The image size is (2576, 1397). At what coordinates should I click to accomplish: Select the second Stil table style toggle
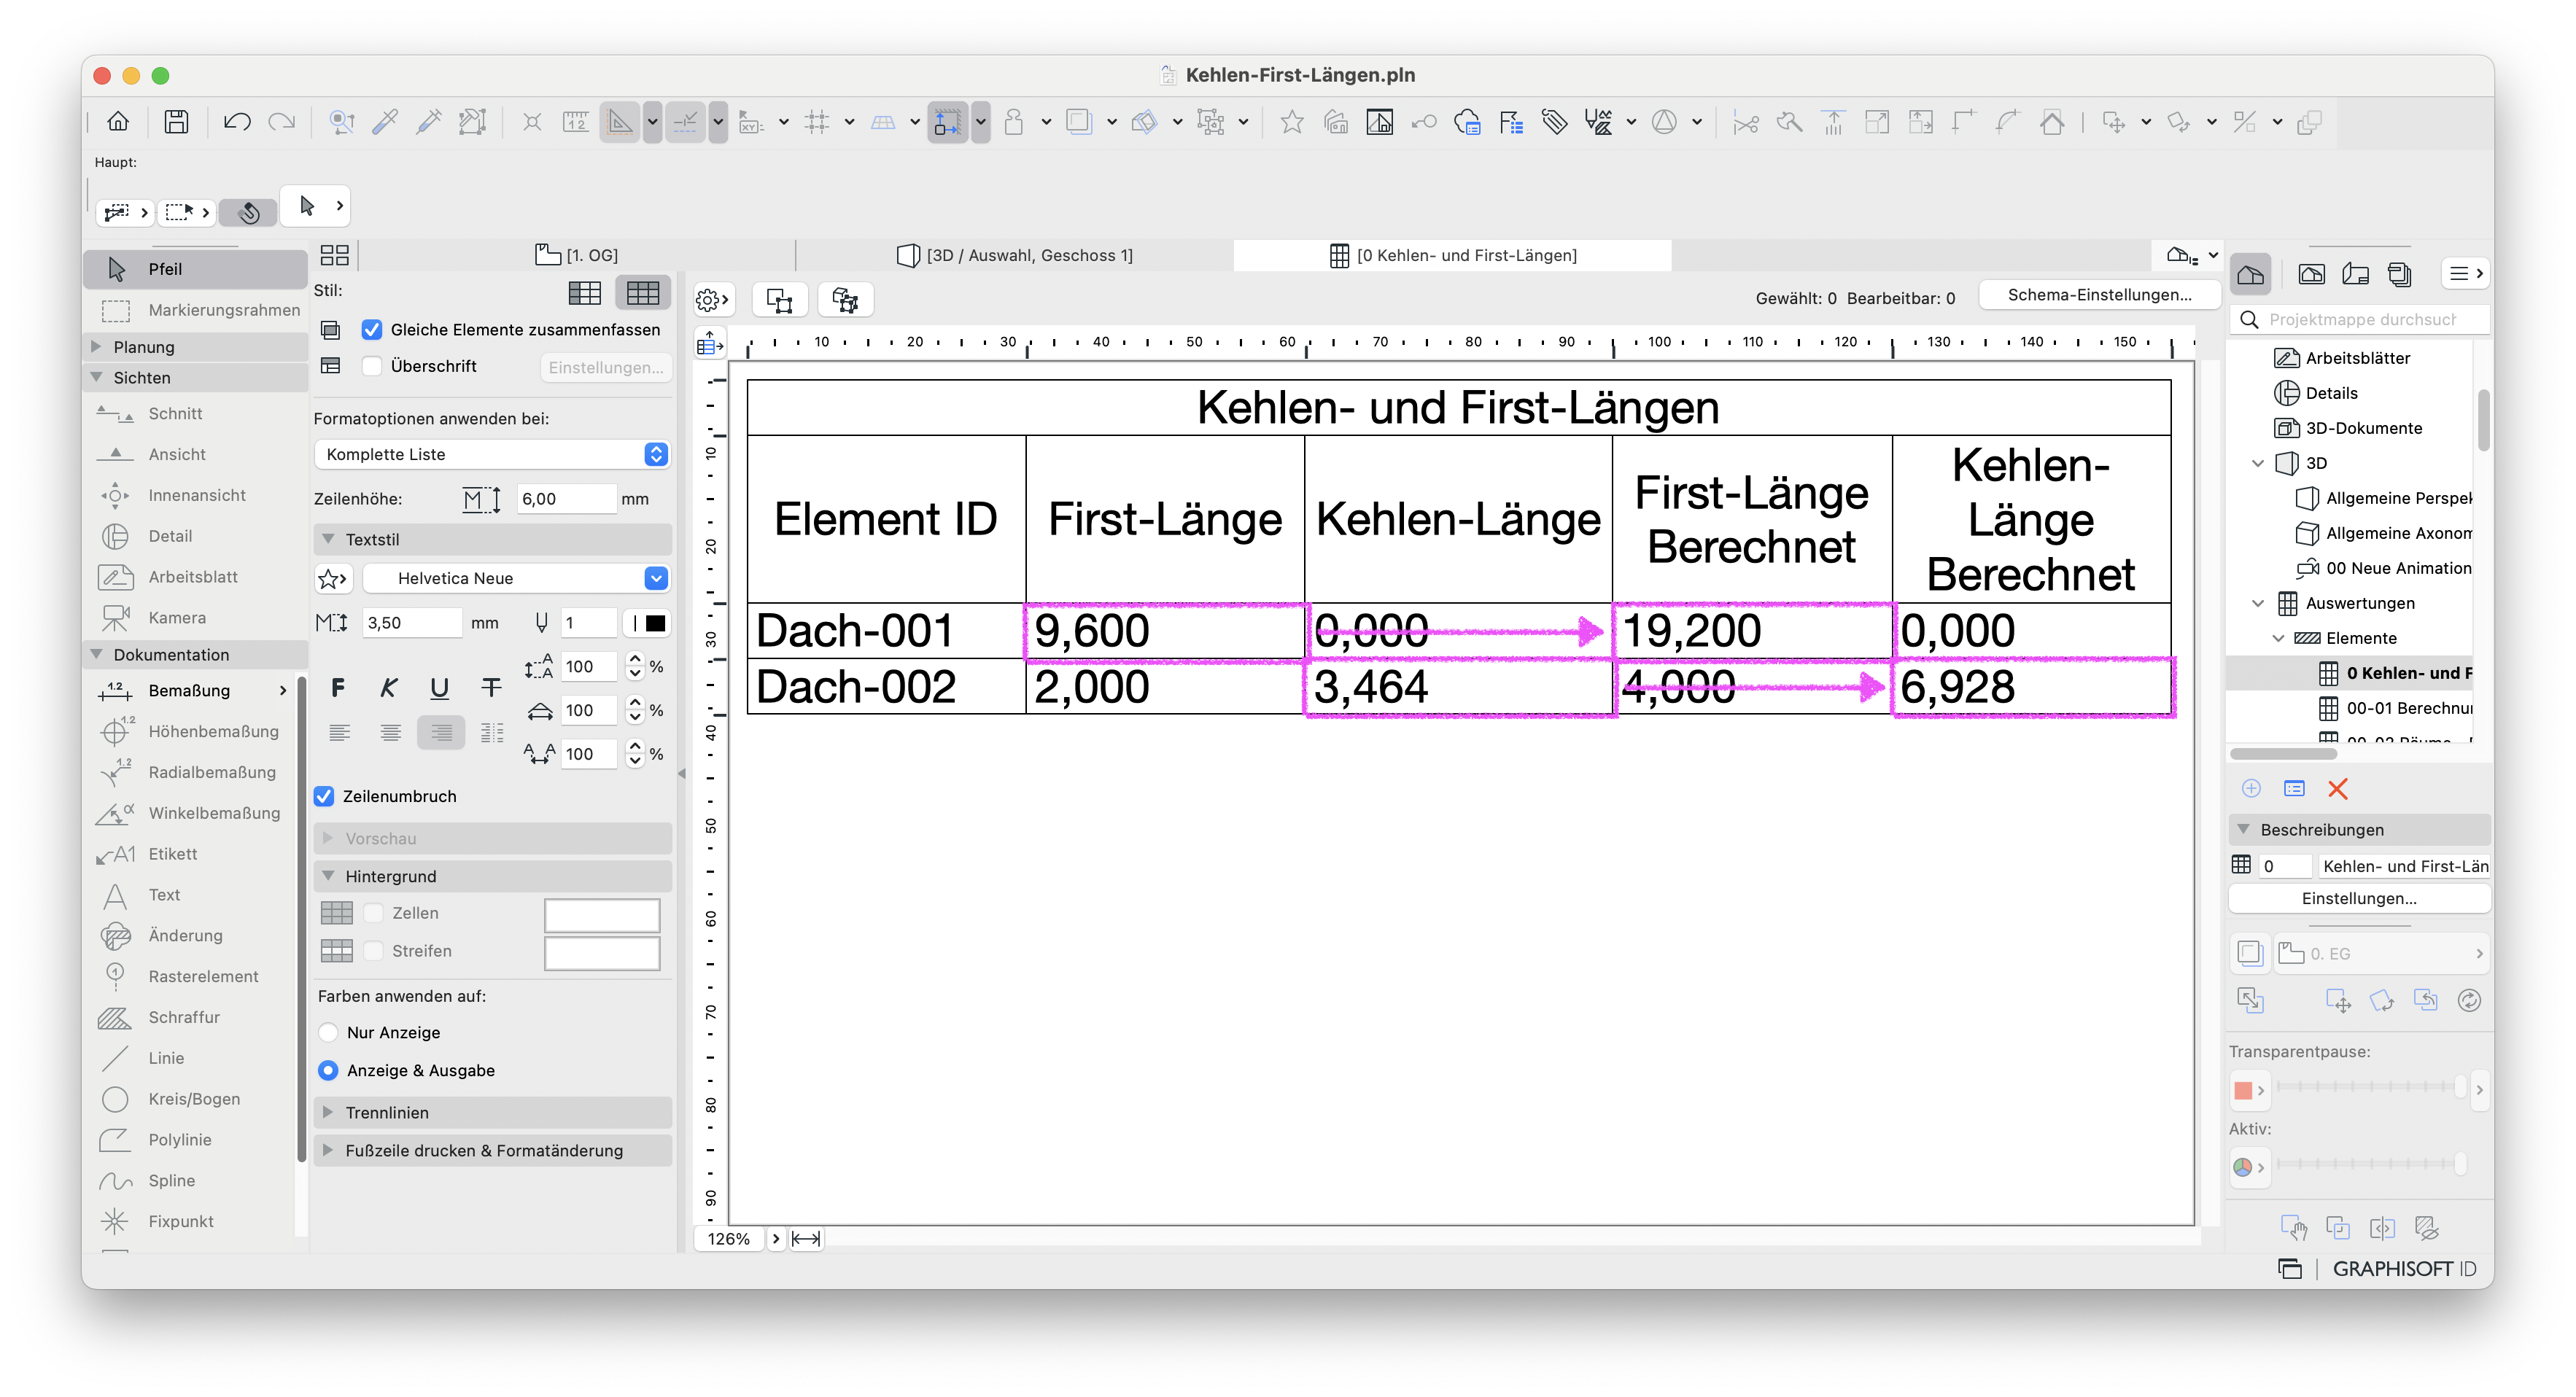pyautogui.click(x=643, y=293)
